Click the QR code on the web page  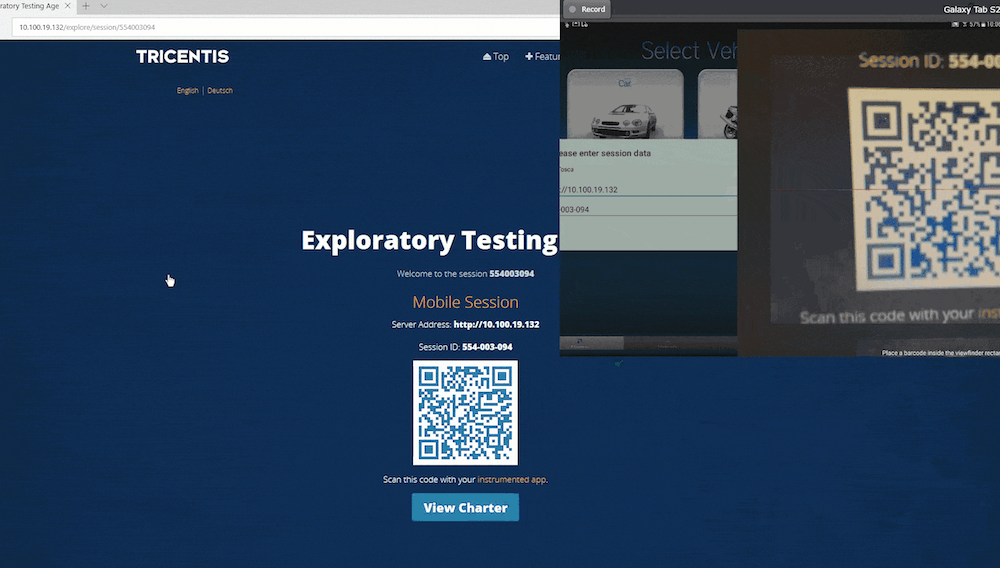466,412
